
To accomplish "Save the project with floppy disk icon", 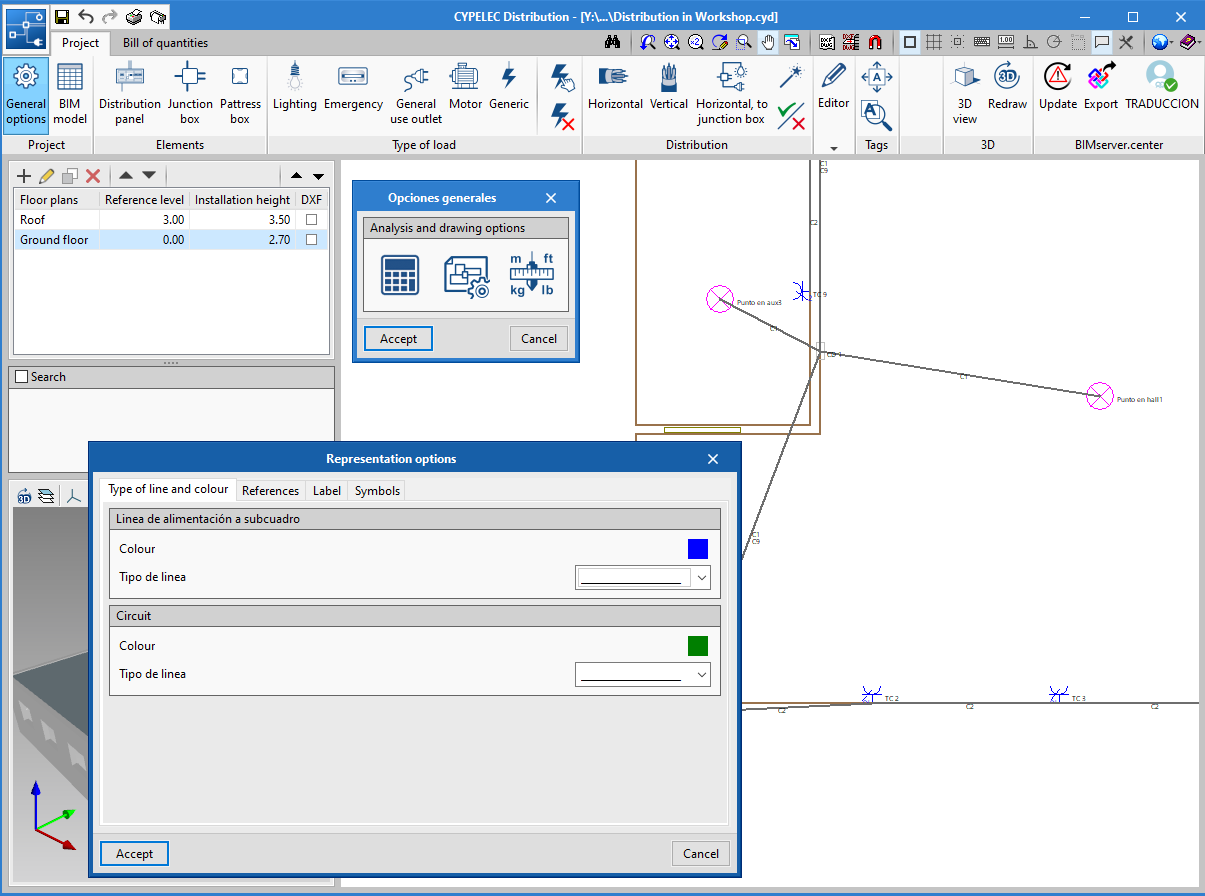I will pyautogui.click(x=62, y=17).
